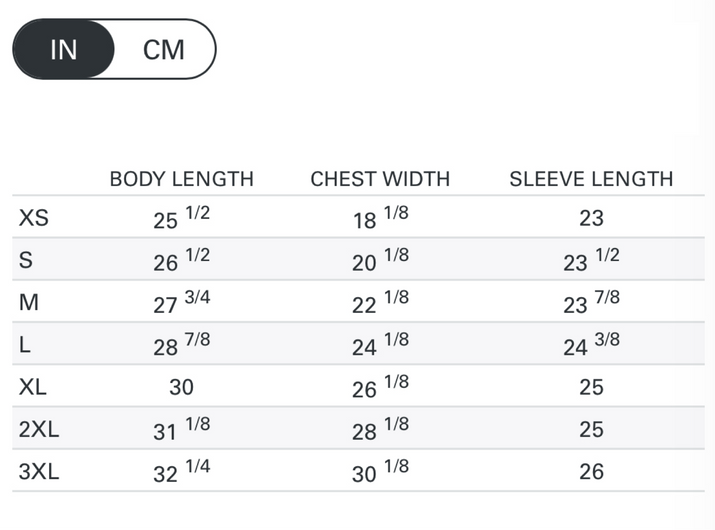This screenshot has height=530, width=715.
Task: Click S sleeve length 23 1/2
Action: tap(591, 260)
